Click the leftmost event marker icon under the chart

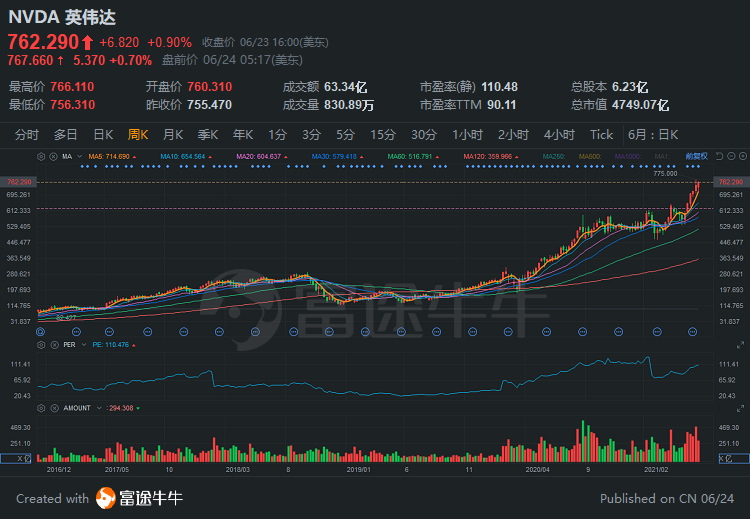[41, 331]
